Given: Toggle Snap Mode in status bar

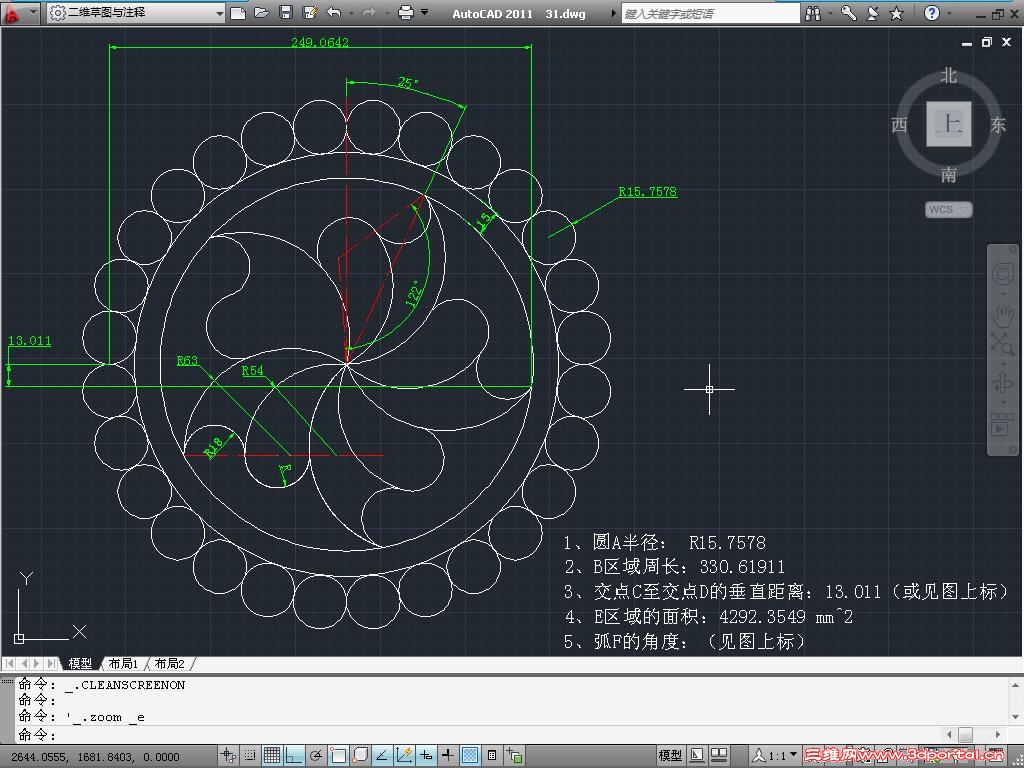Looking at the screenshot, I should [x=250, y=756].
